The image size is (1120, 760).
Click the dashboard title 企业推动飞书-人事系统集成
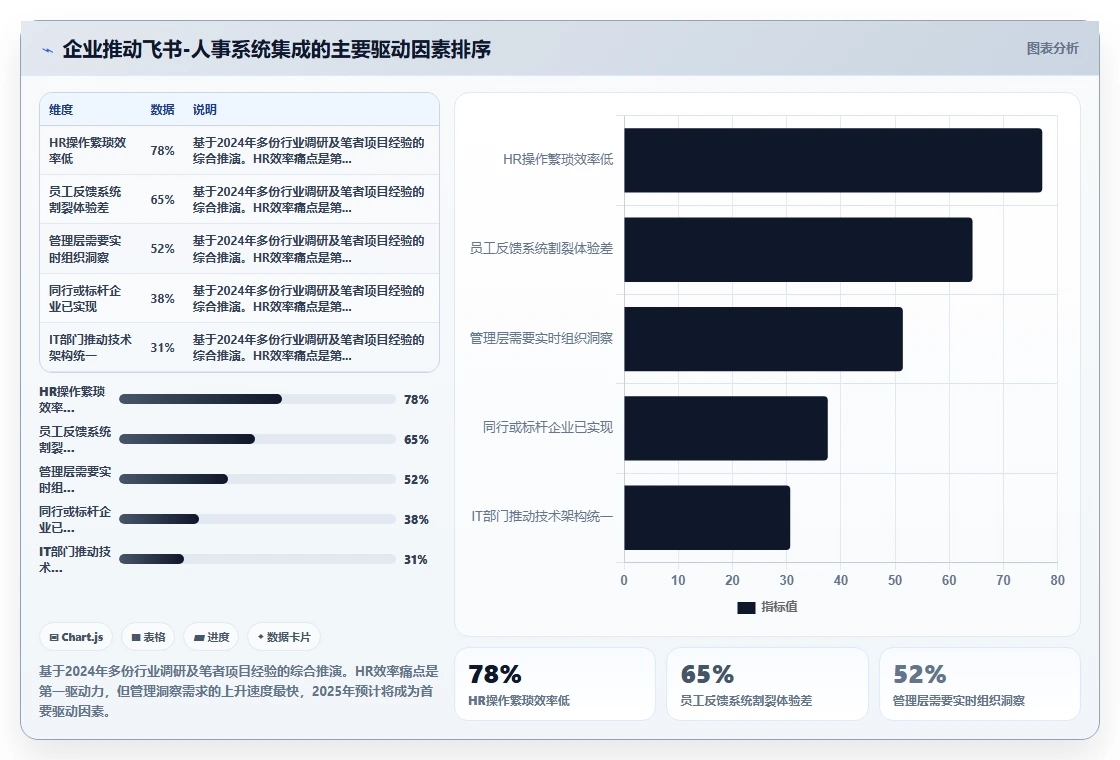tap(276, 49)
